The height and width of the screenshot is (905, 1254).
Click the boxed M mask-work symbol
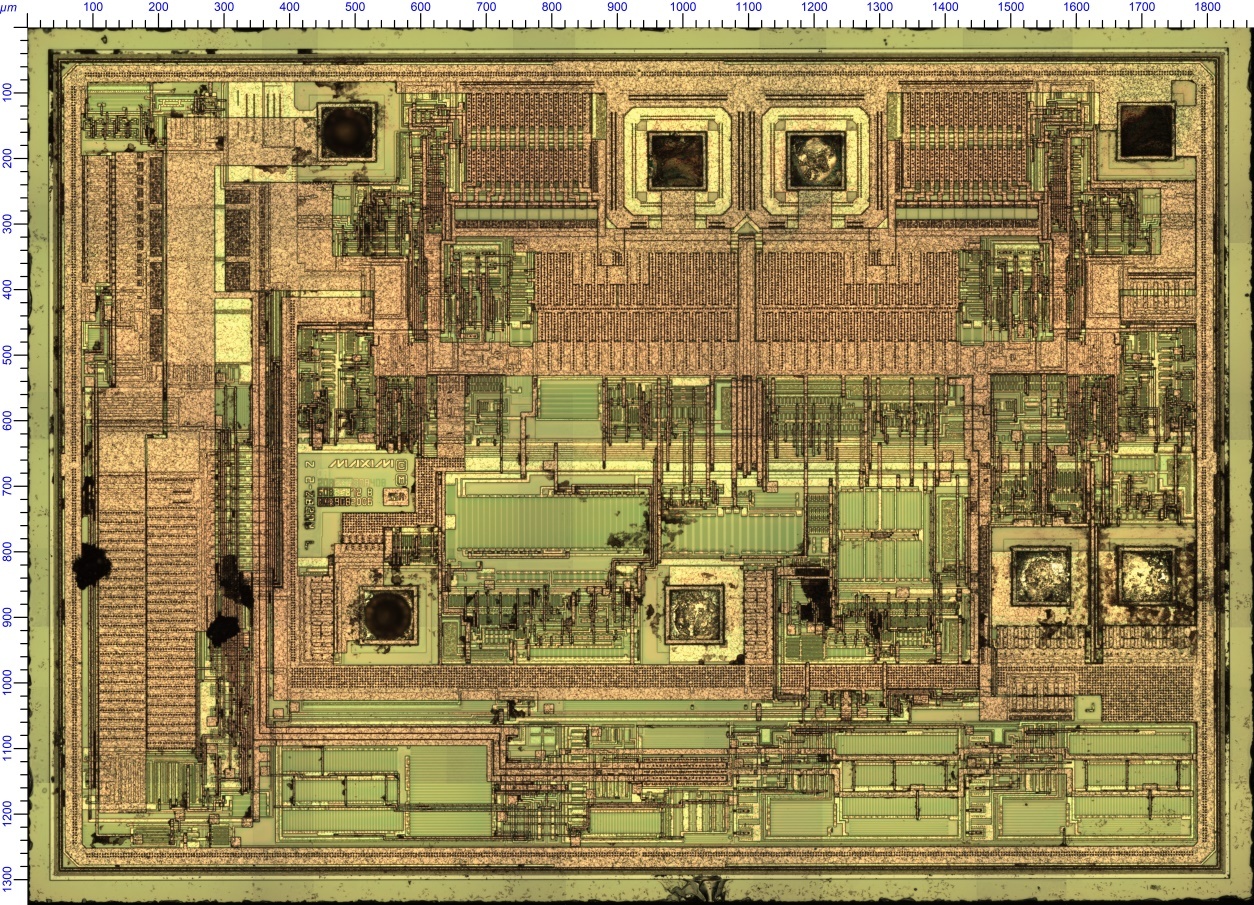pyautogui.click(x=401, y=480)
